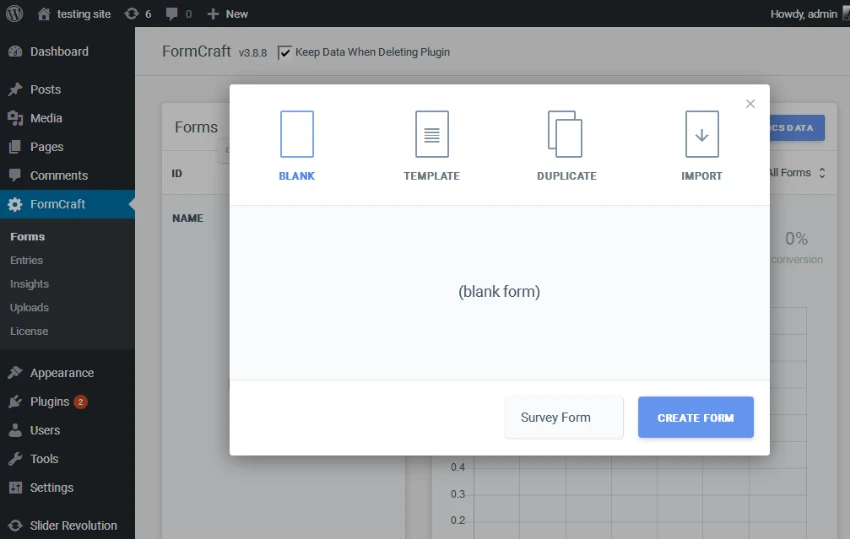Image resolution: width=850 pixels, height=539 pixels.
Task: Choose the Template form icon
Action: pyautogui.click(x=432, y=134)
